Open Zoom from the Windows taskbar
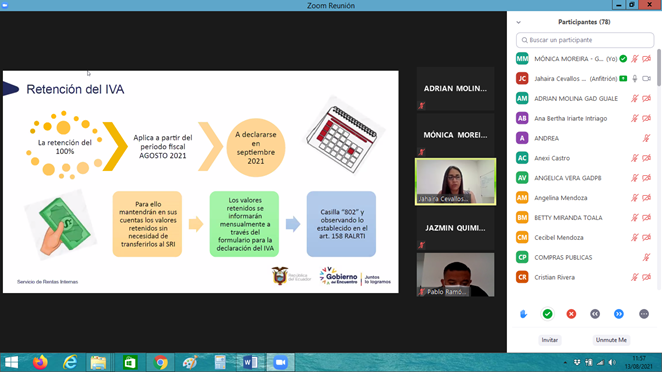 click(x=280, y=362)
